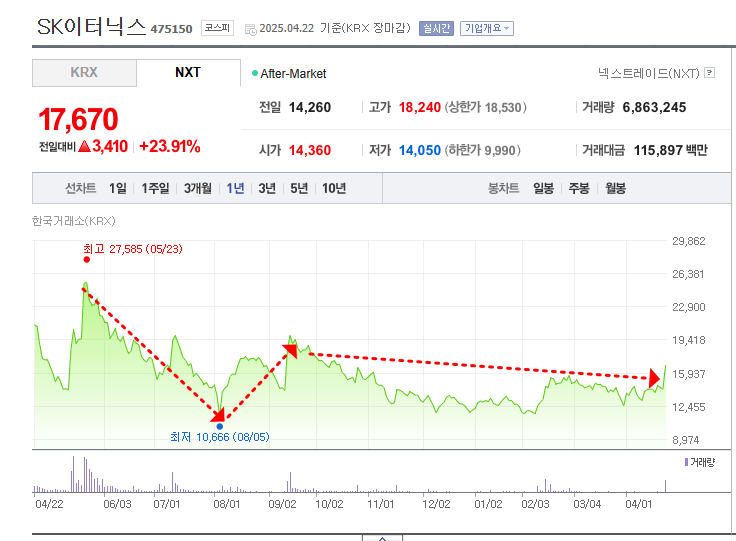Select the 1주일 line chart period
The height and width of the screenshot is (541, 736).
[155, 188]
